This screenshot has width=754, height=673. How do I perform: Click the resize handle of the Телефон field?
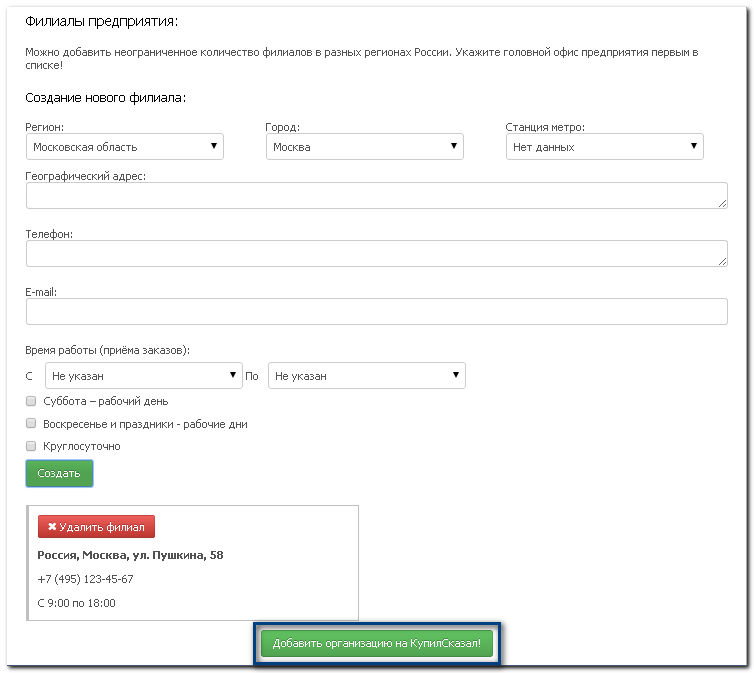pyautogui.click(x=722, y=261)
